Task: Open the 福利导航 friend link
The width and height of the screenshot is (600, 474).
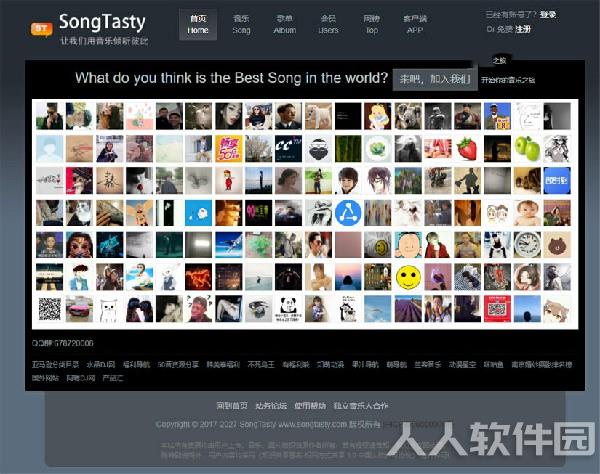Action: pyautogui.click(x=137, y=365)
